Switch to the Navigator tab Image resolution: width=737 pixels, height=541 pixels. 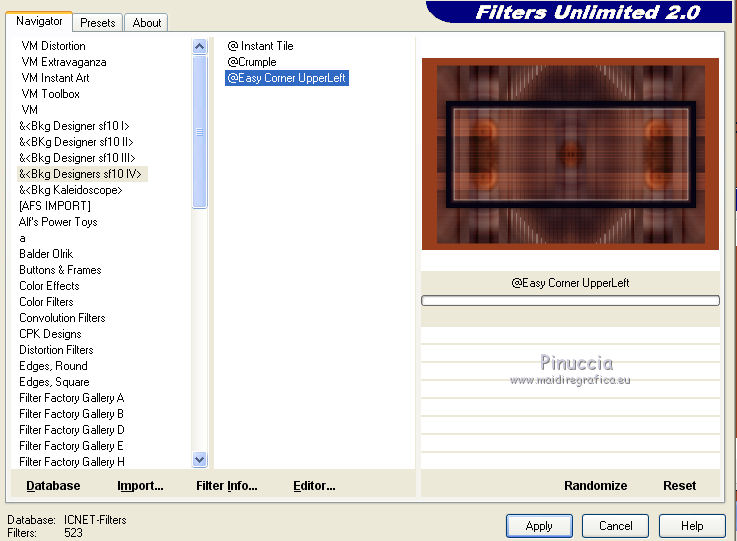(x=39, y=21)
